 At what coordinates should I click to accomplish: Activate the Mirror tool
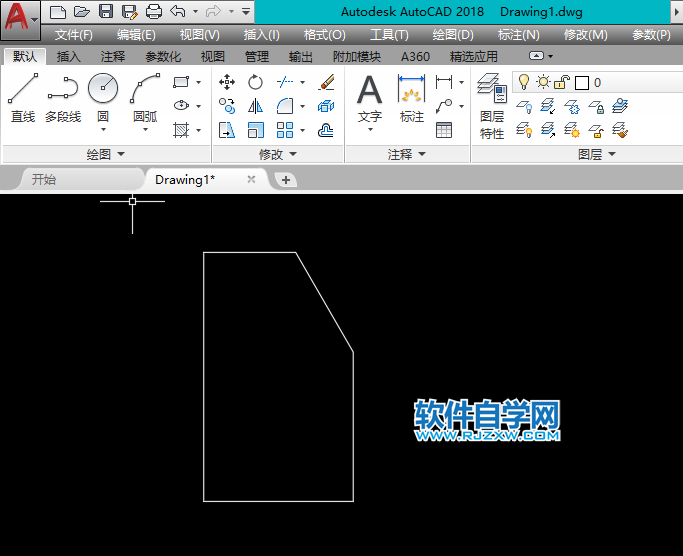coord(255,106)
